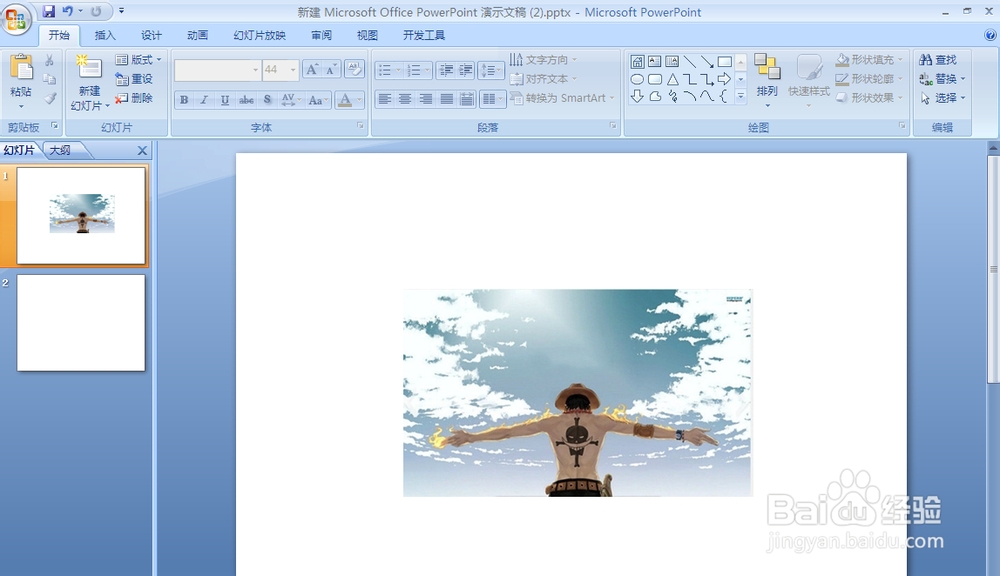Screen dimensions: 1000x576
Task: Switch to the 插入 ribbon tab
Action: tap(105, 35)
